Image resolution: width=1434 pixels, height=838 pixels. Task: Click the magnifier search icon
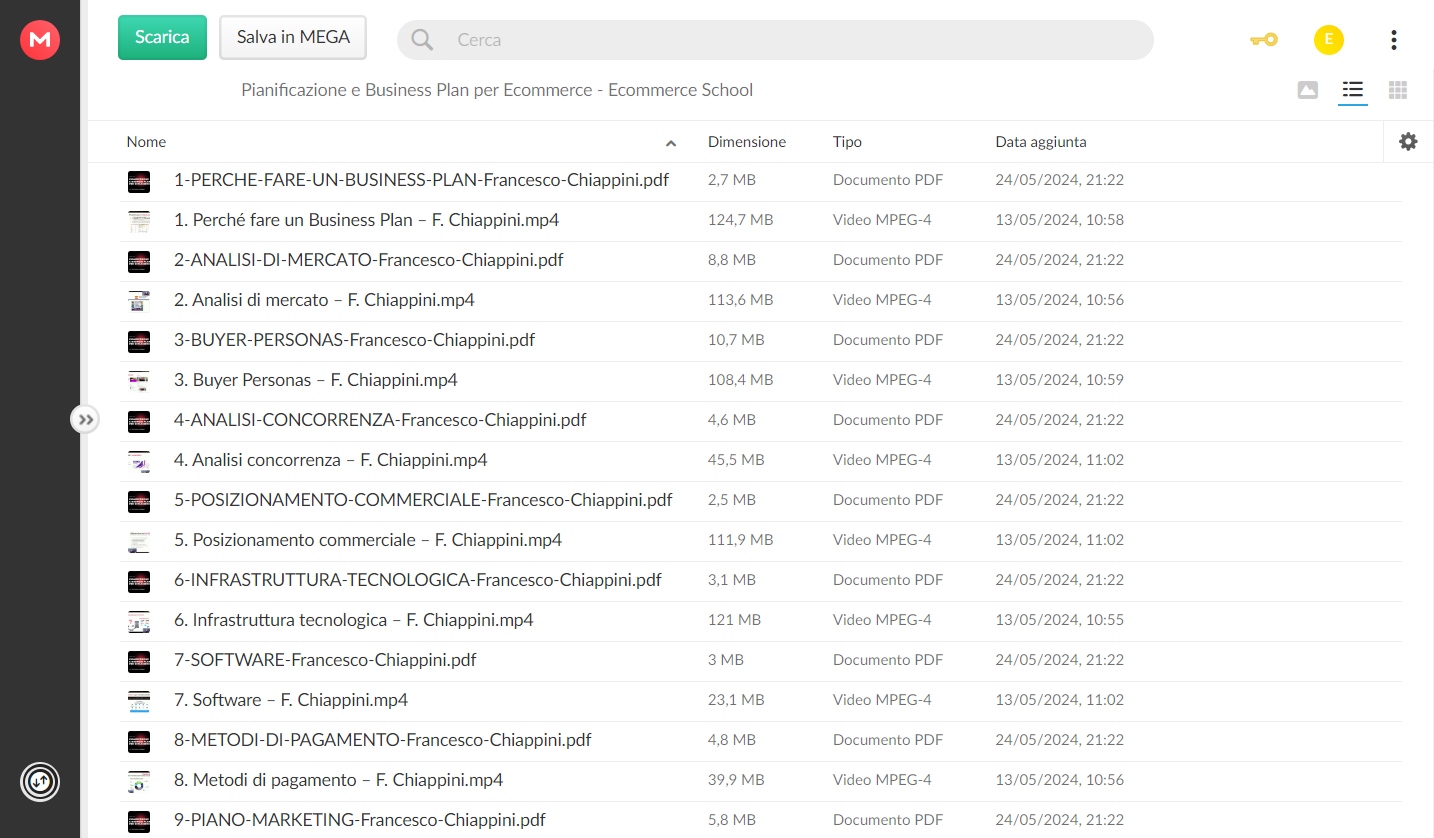coord(423,40)
